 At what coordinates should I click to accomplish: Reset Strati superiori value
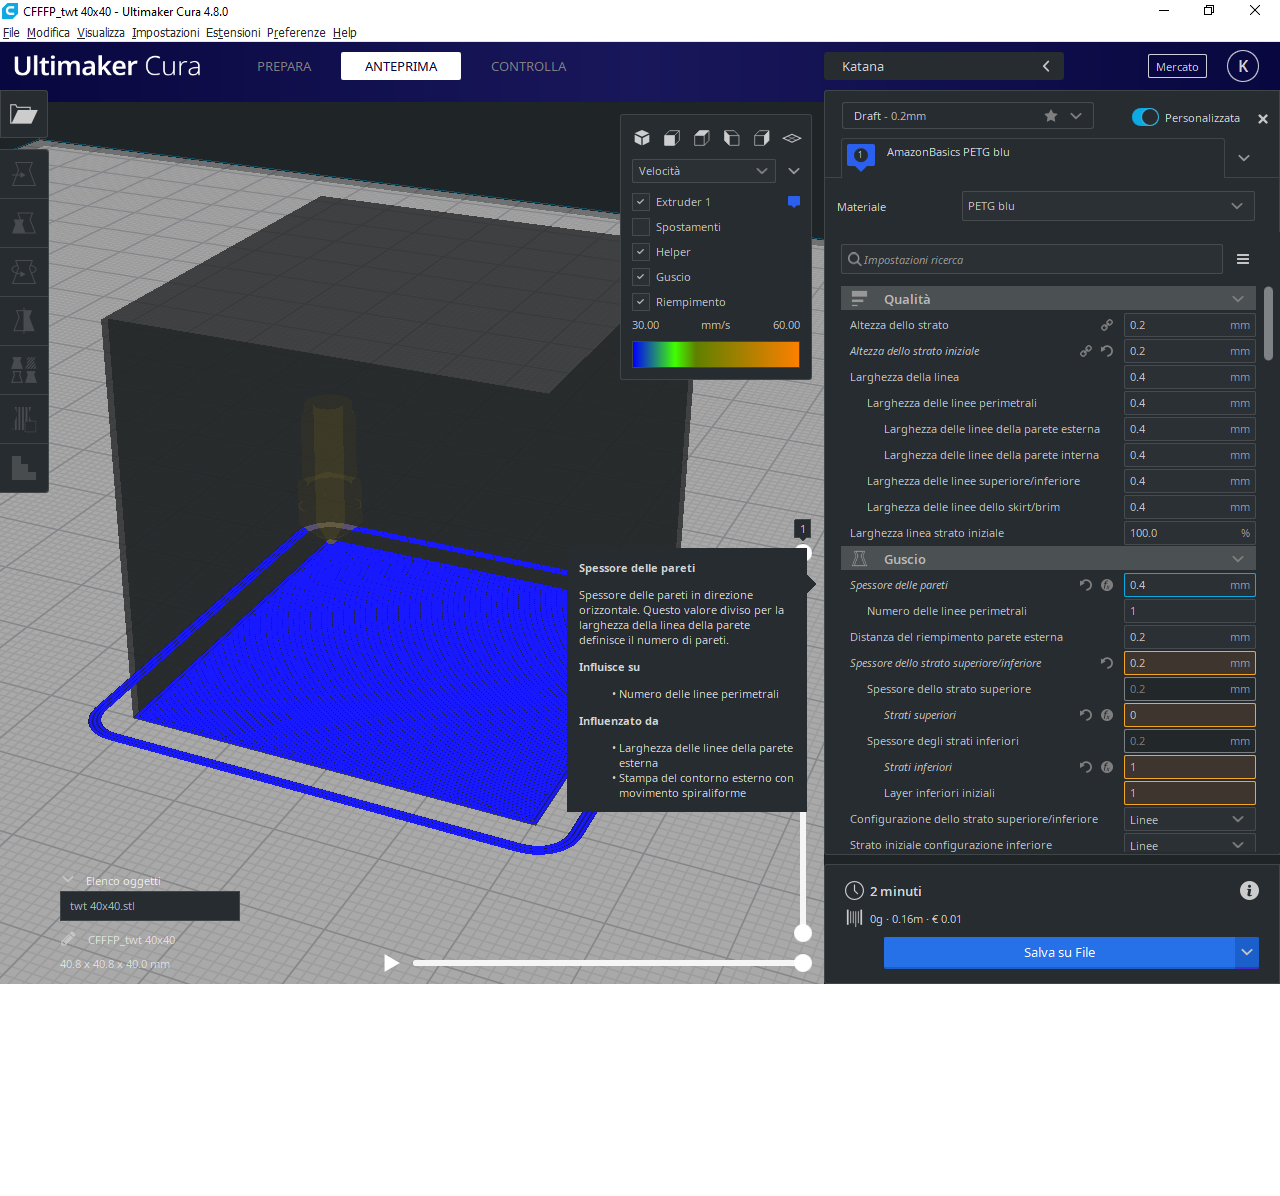coord(1086,715)
